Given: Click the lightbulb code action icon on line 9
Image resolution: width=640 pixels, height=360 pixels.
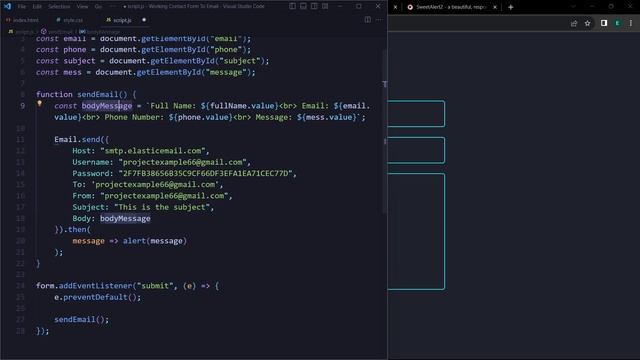Looking at the screenshot, I should click(x=40, y=104).
